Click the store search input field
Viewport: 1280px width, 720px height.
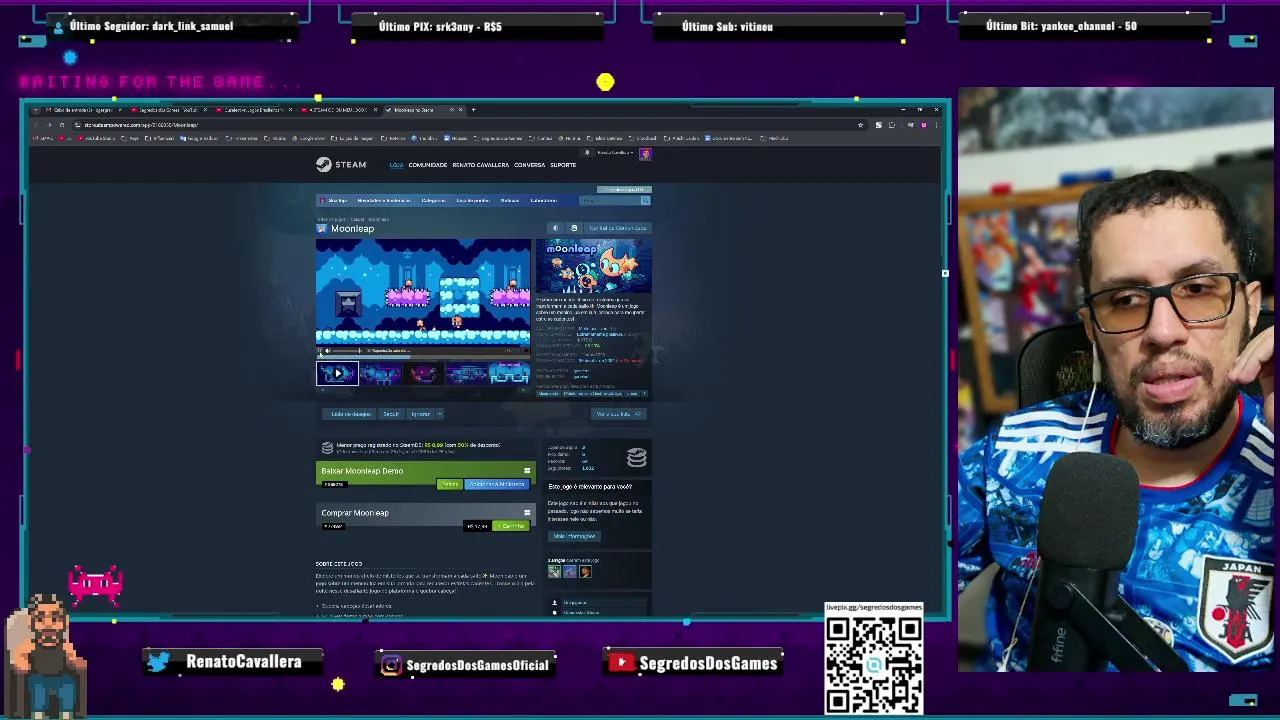click(609, 200)
